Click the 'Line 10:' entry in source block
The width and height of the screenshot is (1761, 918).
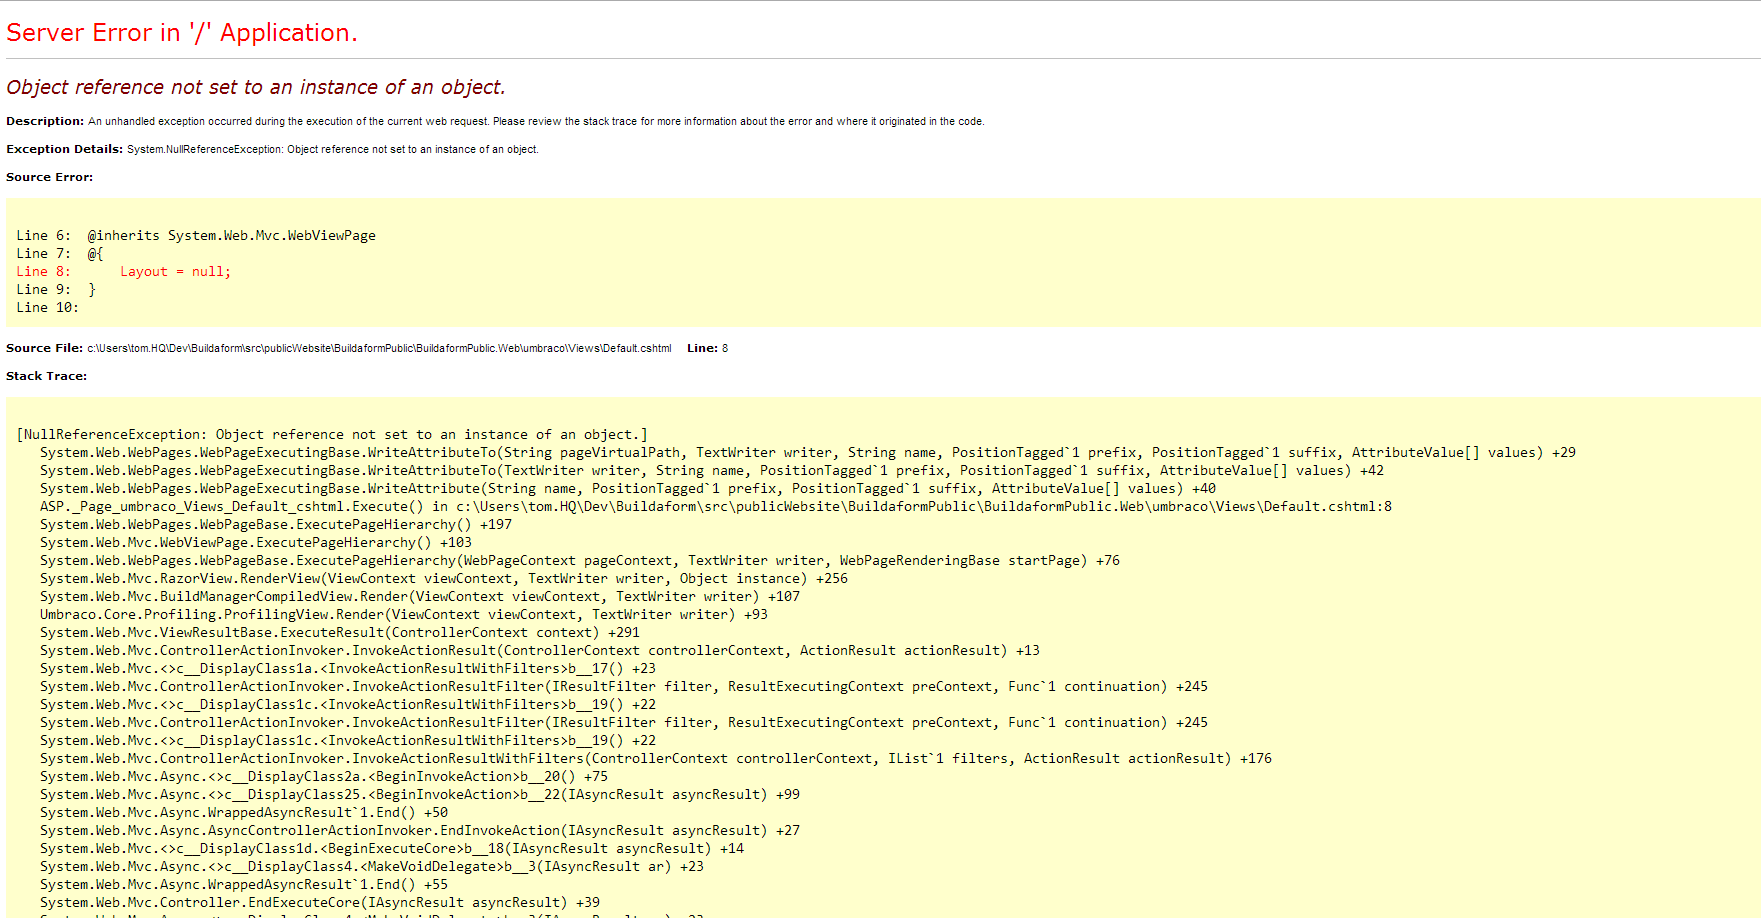point(47,308)
